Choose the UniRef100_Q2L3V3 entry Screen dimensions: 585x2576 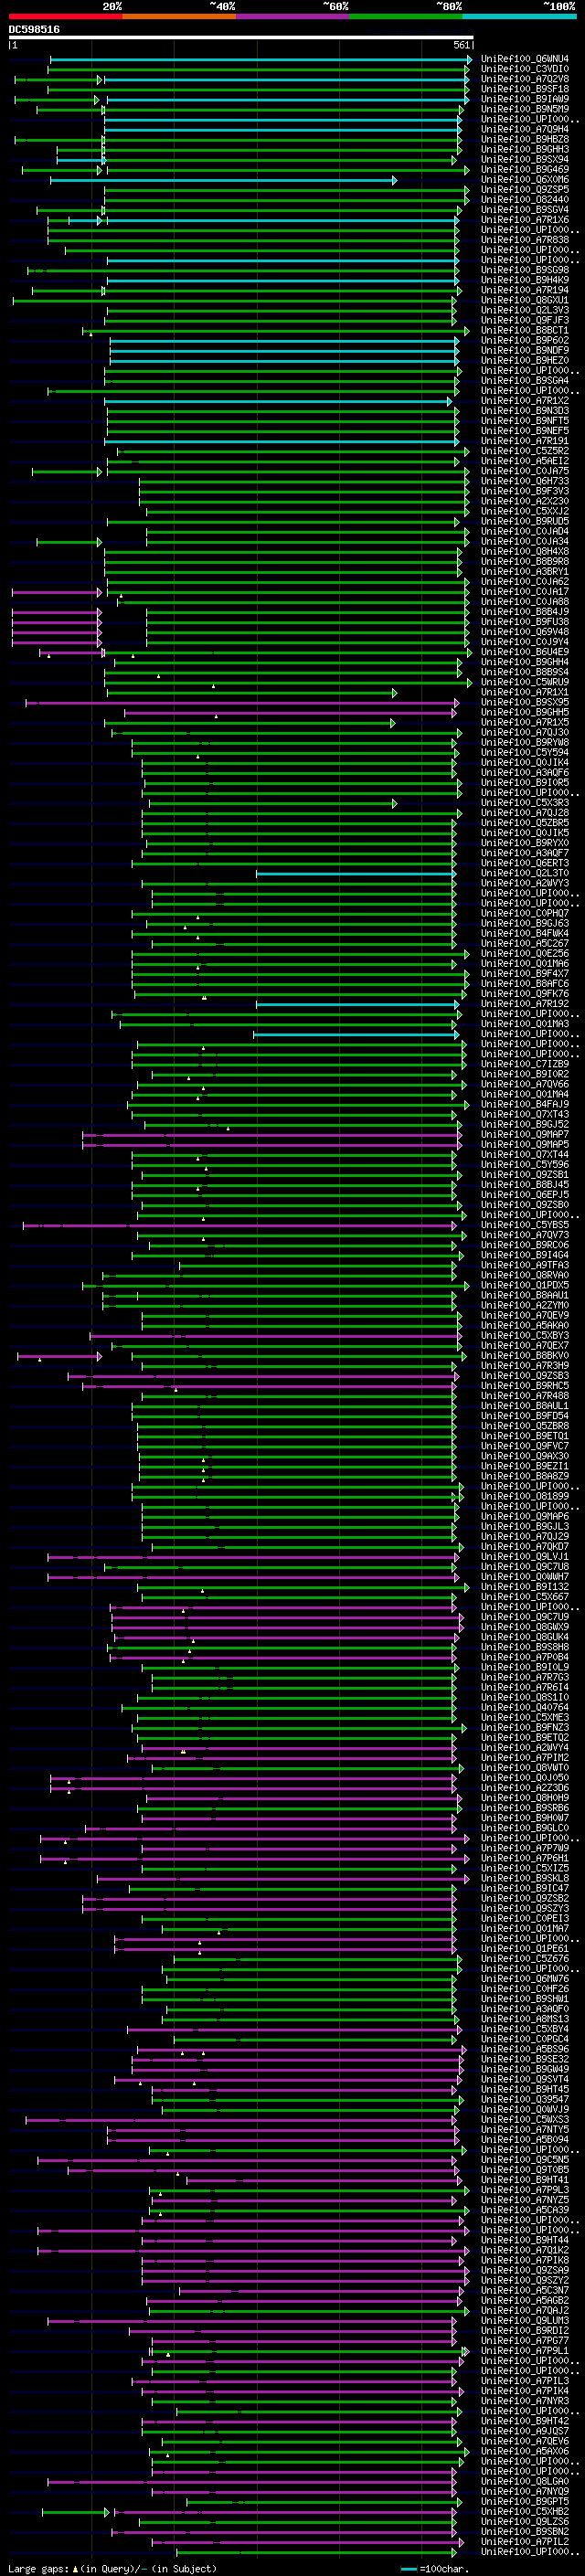pyautogui.click(x=525, y=310)
